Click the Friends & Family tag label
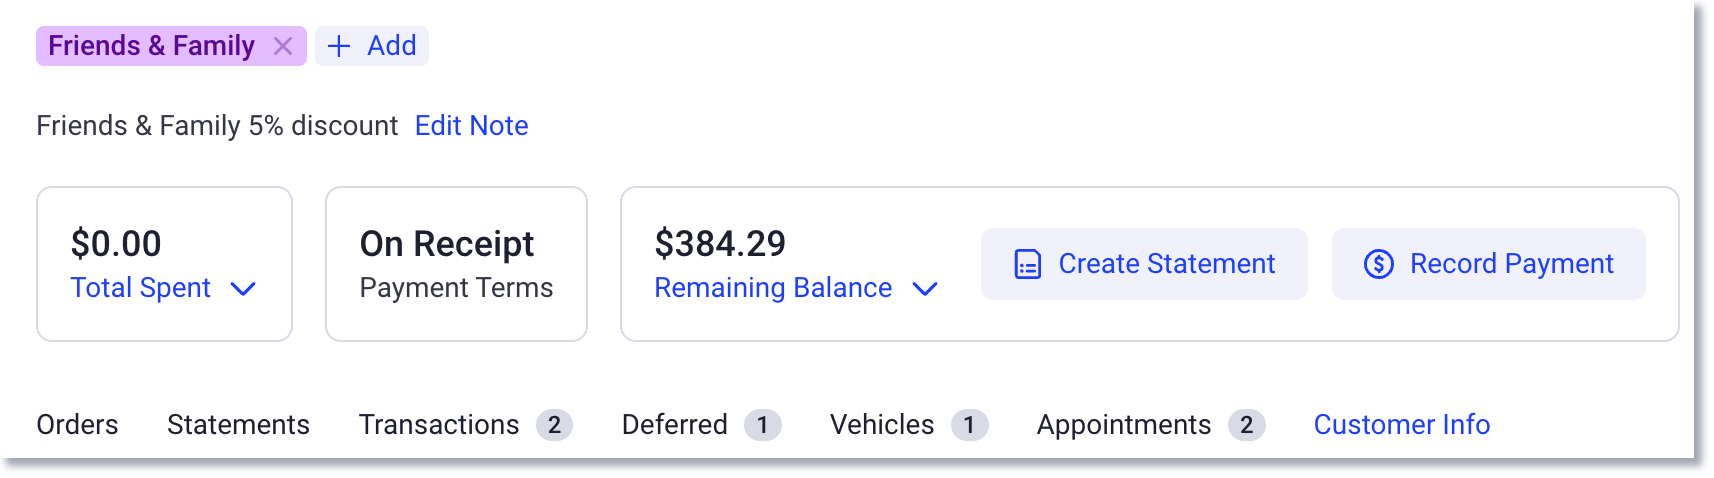The height and width of the screenshot is (478, 1714). click(151, 46)
